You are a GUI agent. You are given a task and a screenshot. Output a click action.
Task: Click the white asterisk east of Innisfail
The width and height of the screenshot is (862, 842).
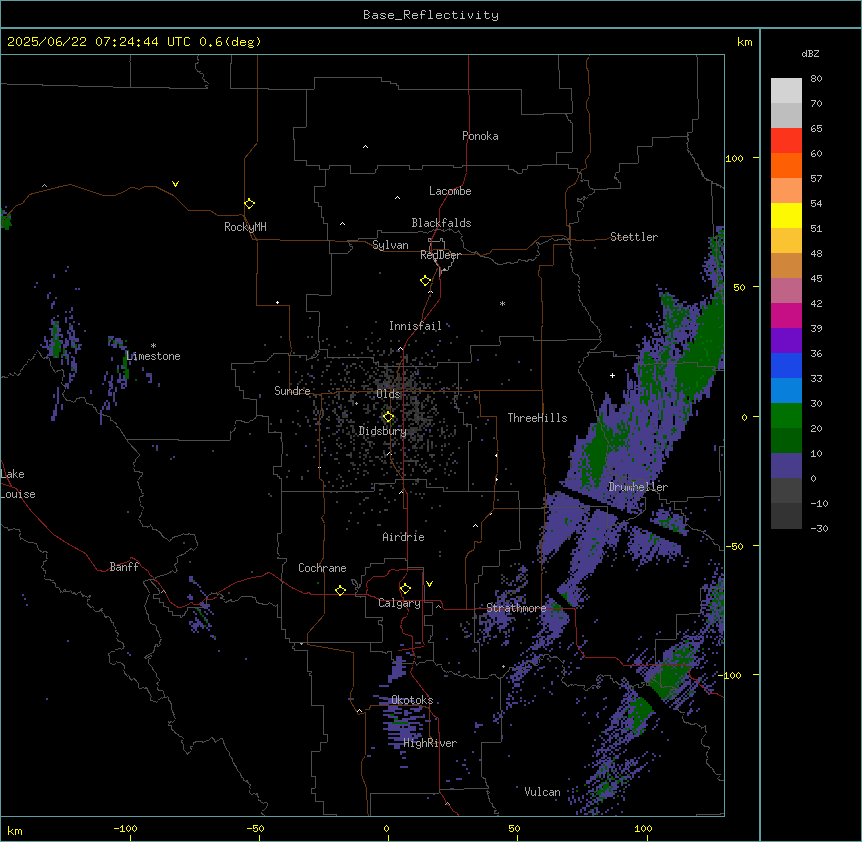coord(502,303)
